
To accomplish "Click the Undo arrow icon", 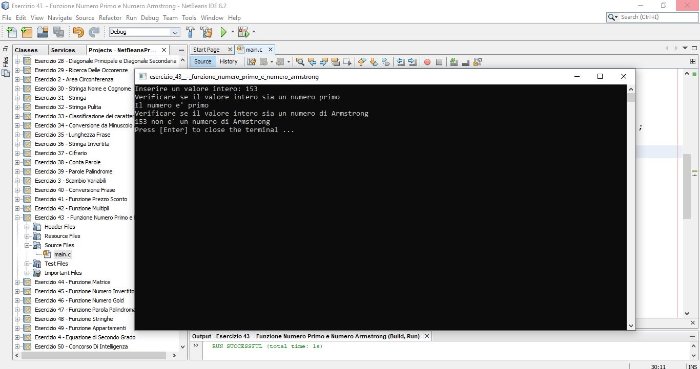I will (78, 32).
